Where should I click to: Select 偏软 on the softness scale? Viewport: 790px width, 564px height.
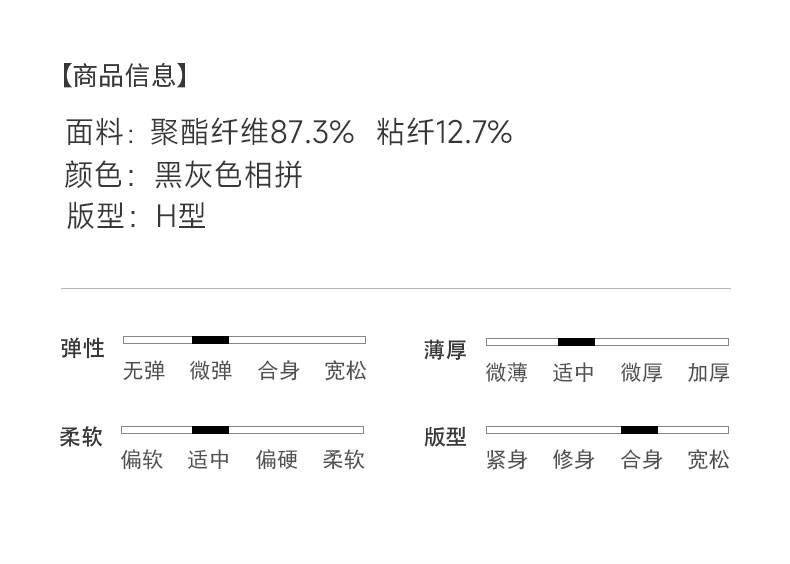(x=143, y=460)
